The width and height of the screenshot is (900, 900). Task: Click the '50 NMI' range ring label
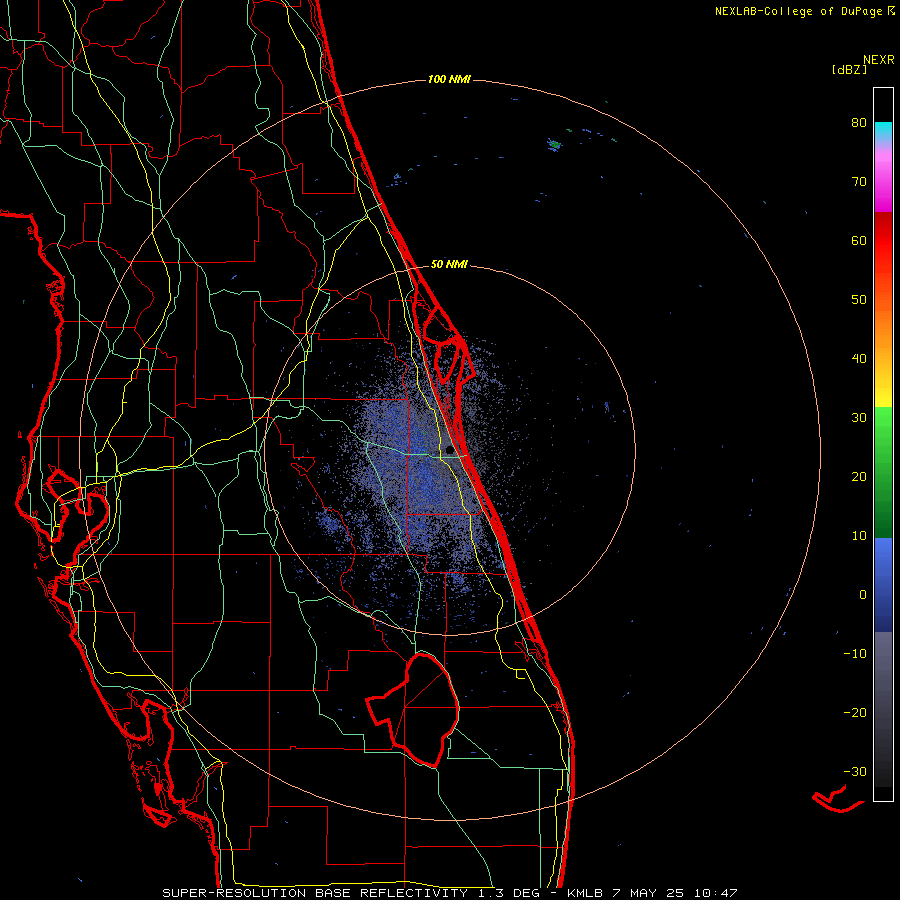point(449,264)
